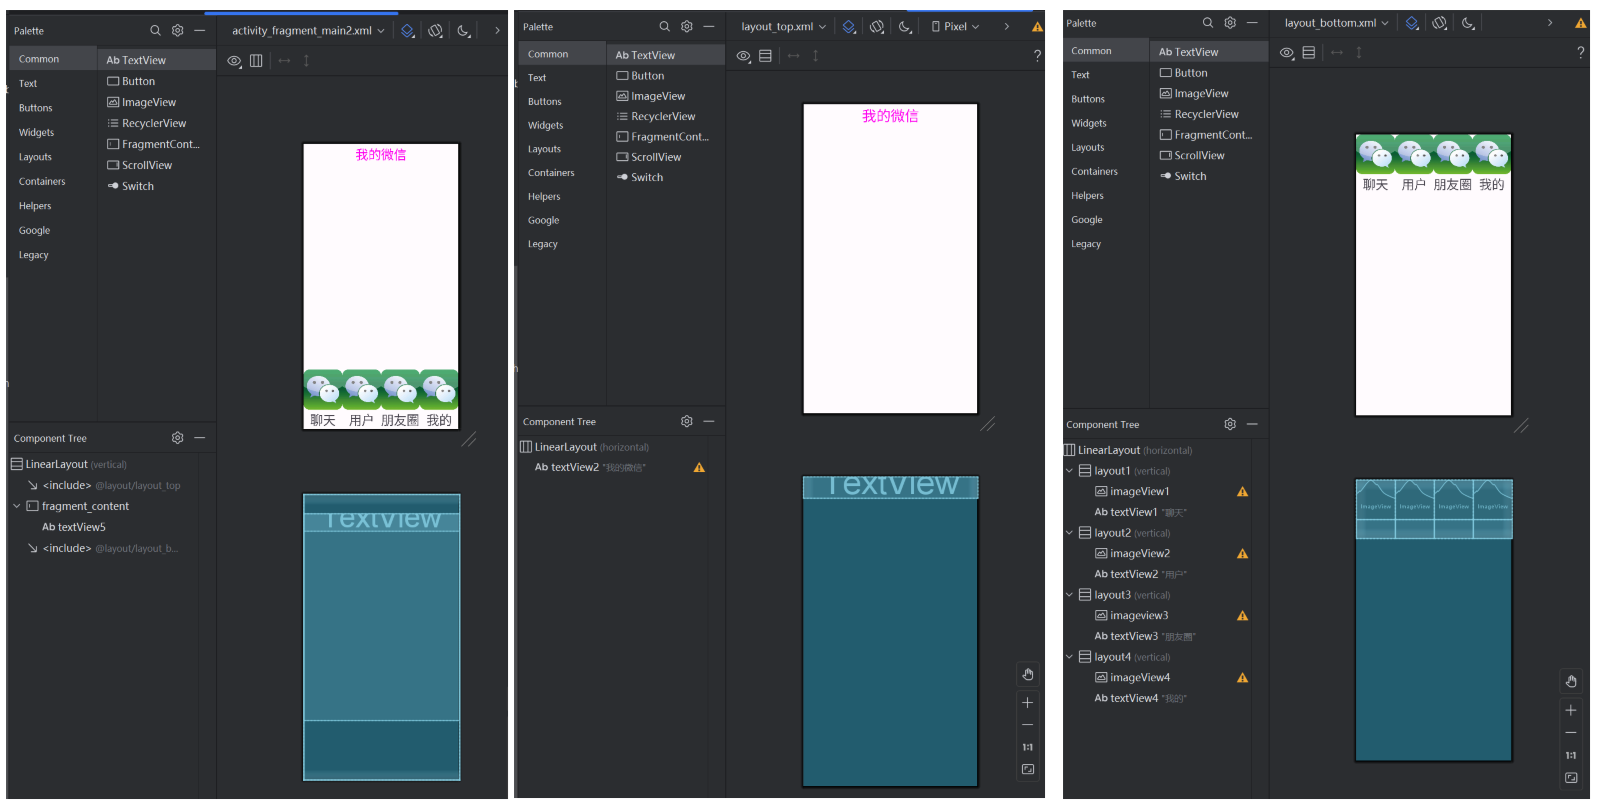1598x807 pixels.
Task: Zoom out with minus in layout_top canvas
Action: click(x=1027, y=725)
